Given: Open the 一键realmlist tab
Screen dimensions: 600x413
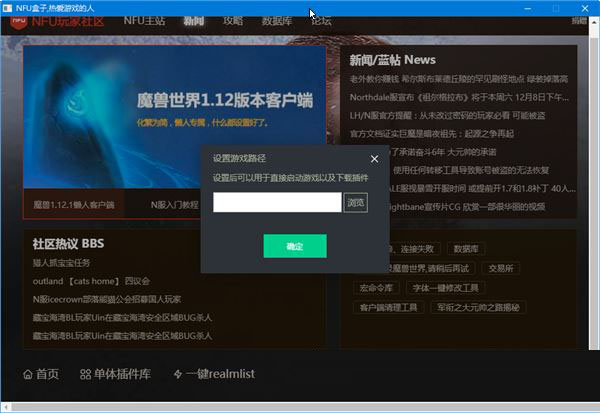Looking at the screenshot, I should [214, 374].
